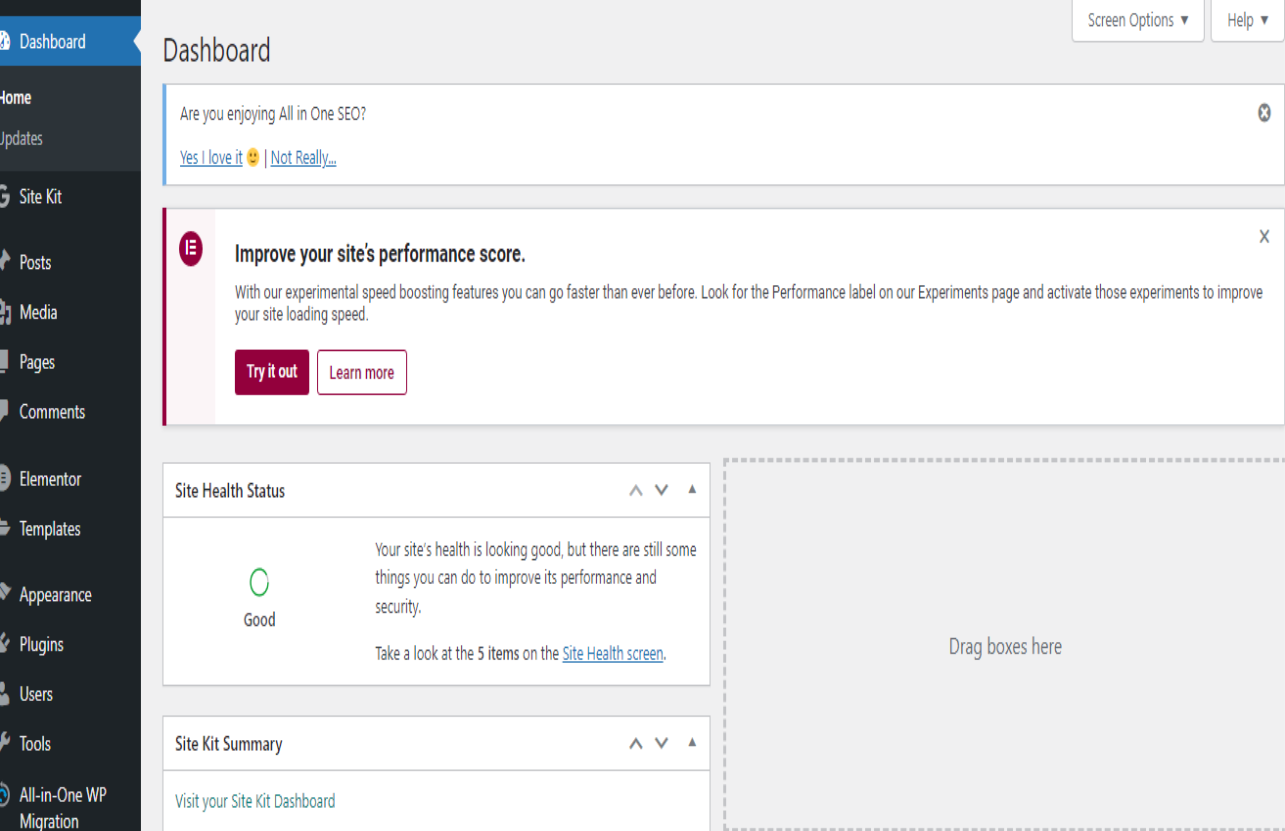Click the Dashboard page title
Viewport: 1285px width, 831px height.
pos(217,50)
